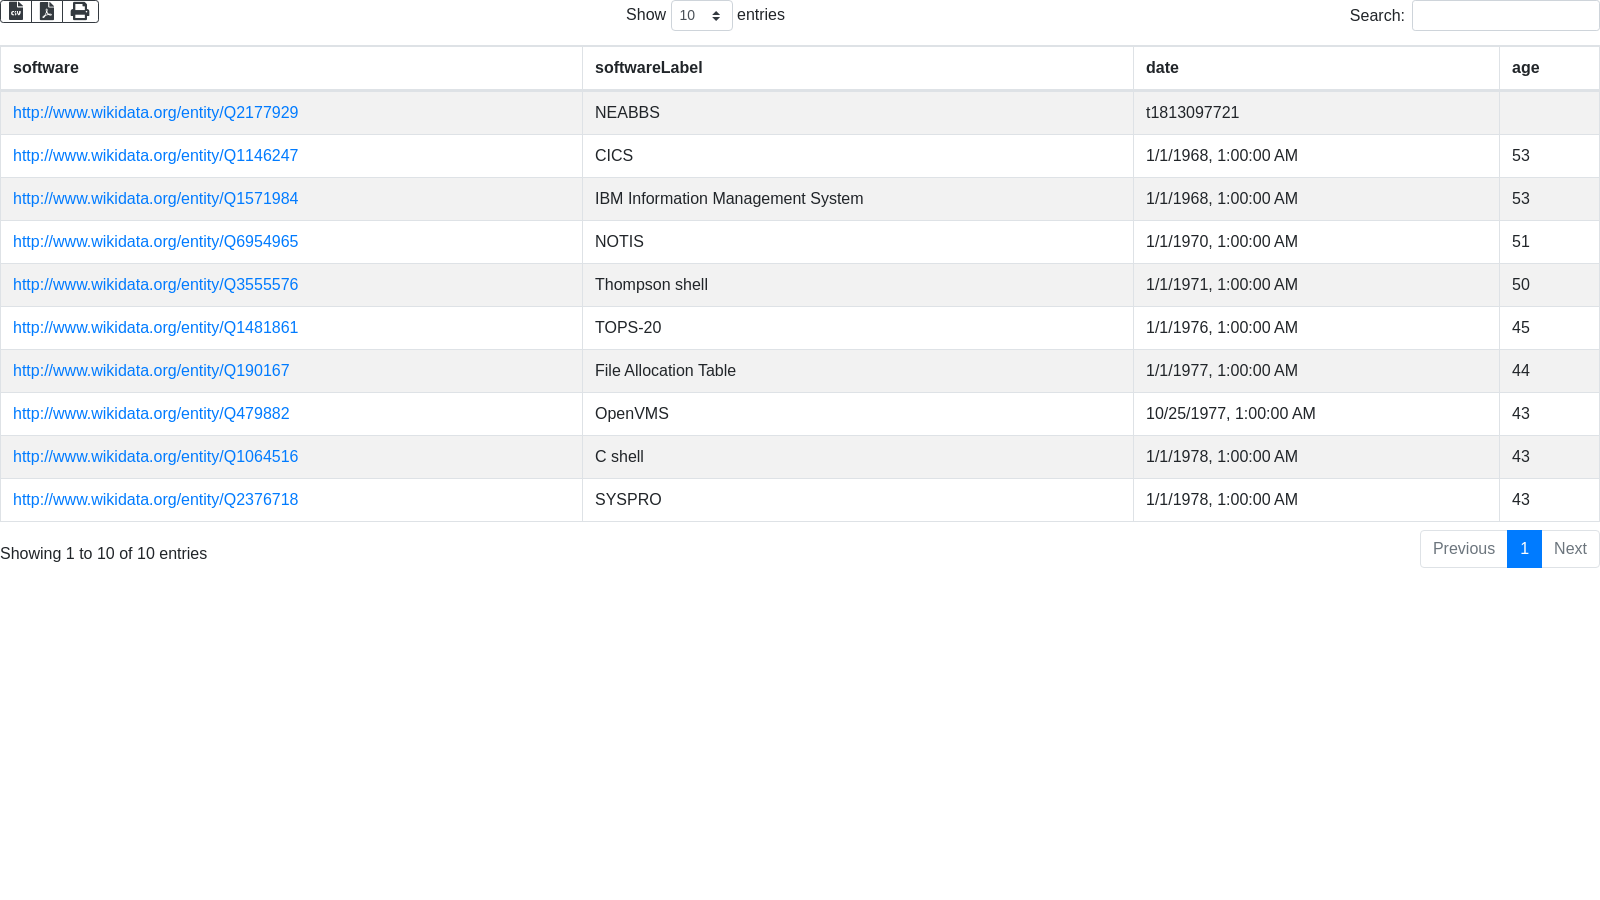
Task: Open the Show entries count dropdown
Action: 701,16
